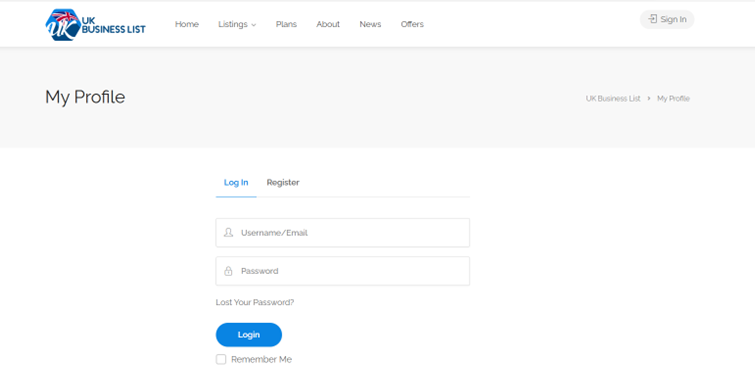Viewport: 755px width, 384px height.
Task: Visit the News page
Action: pyautogui.click(x=370, y=24)
